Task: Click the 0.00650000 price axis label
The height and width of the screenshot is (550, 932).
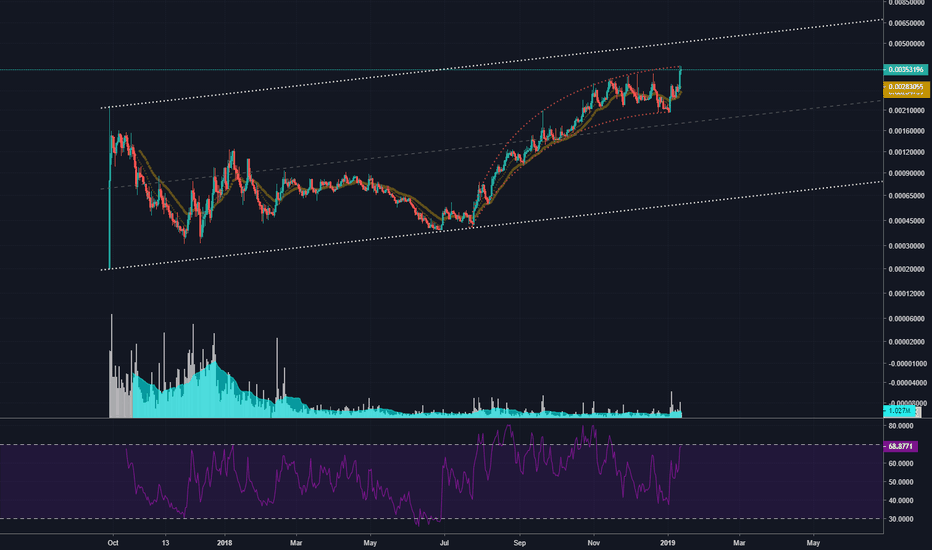Action: [906, 23]
